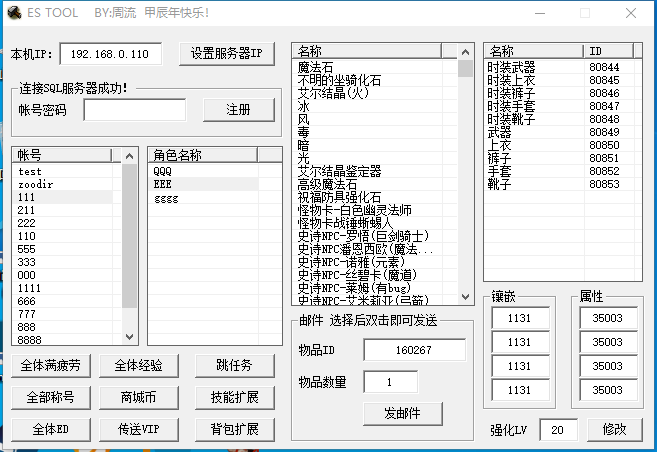Select account test in the list
This screenshot has width=657, height=452.
62,171
